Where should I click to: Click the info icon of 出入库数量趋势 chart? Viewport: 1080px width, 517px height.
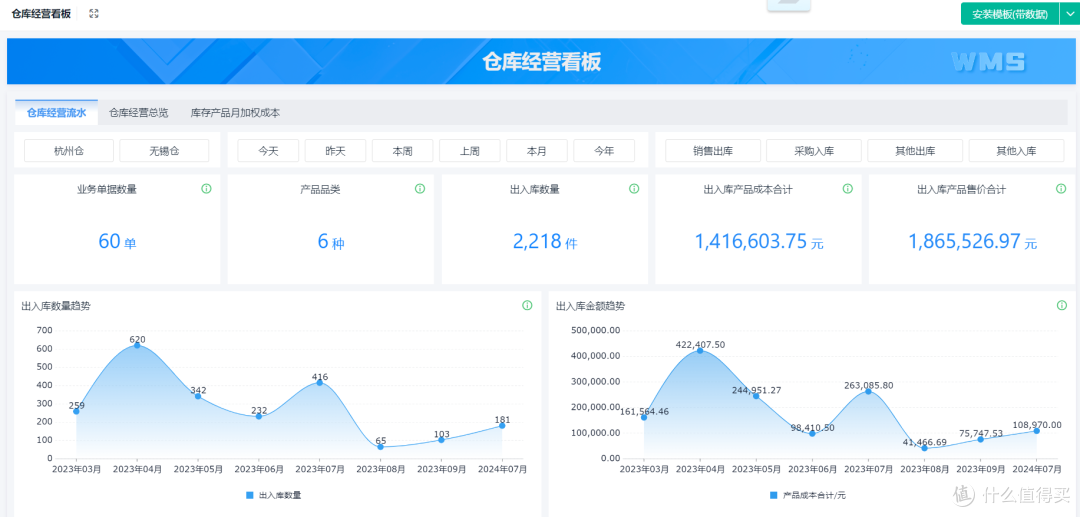click(527, 306)
